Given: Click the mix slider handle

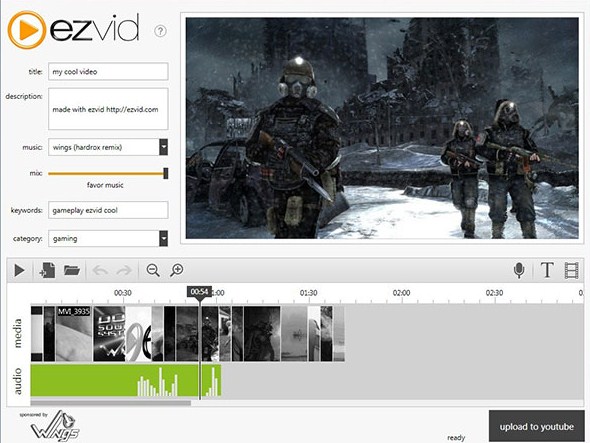Looking at the screenshot, I should [x=166, y=174].
